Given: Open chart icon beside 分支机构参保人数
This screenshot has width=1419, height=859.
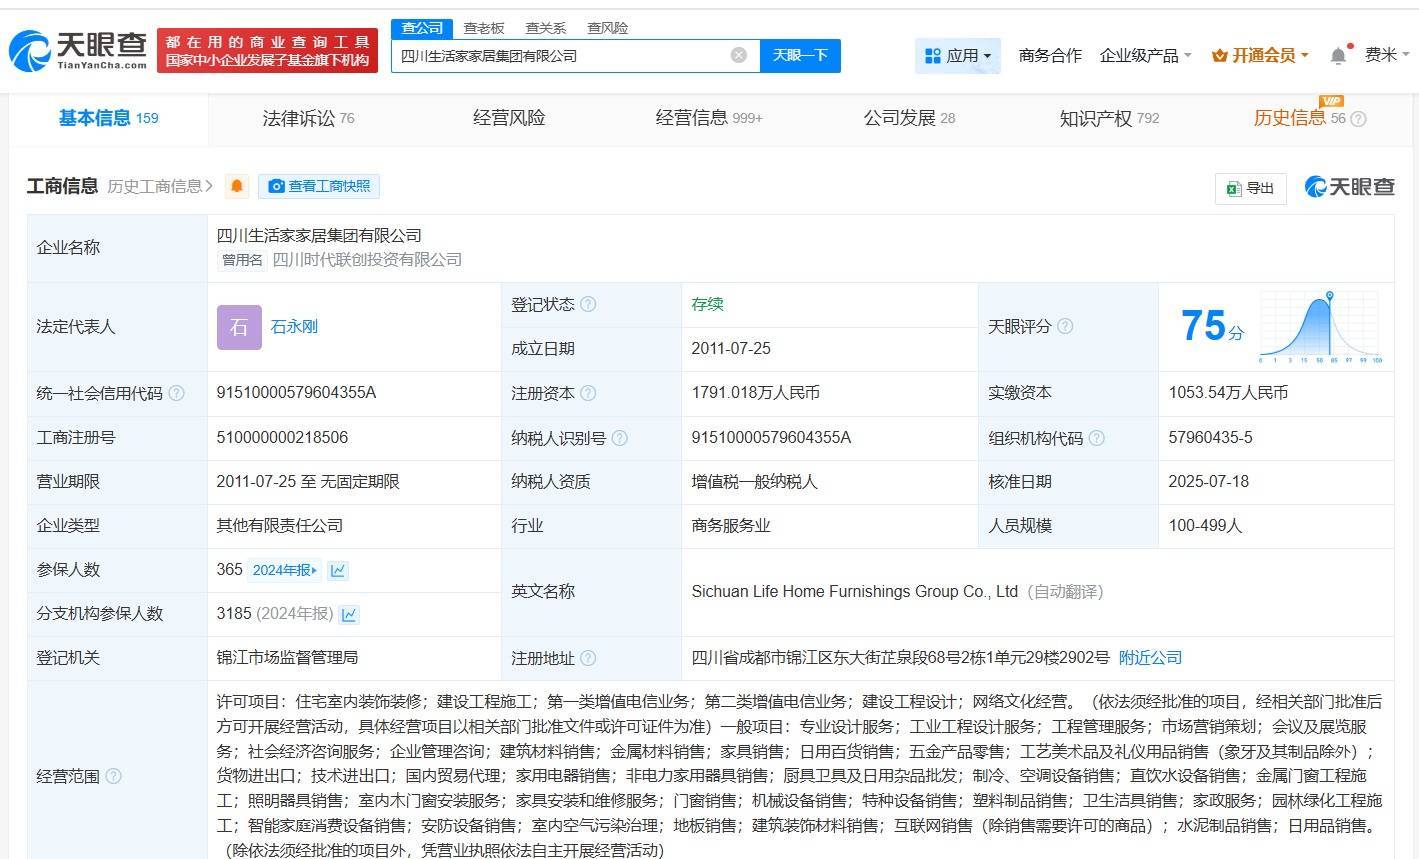Looking at the screenshot, I should (x=349, y=614).
